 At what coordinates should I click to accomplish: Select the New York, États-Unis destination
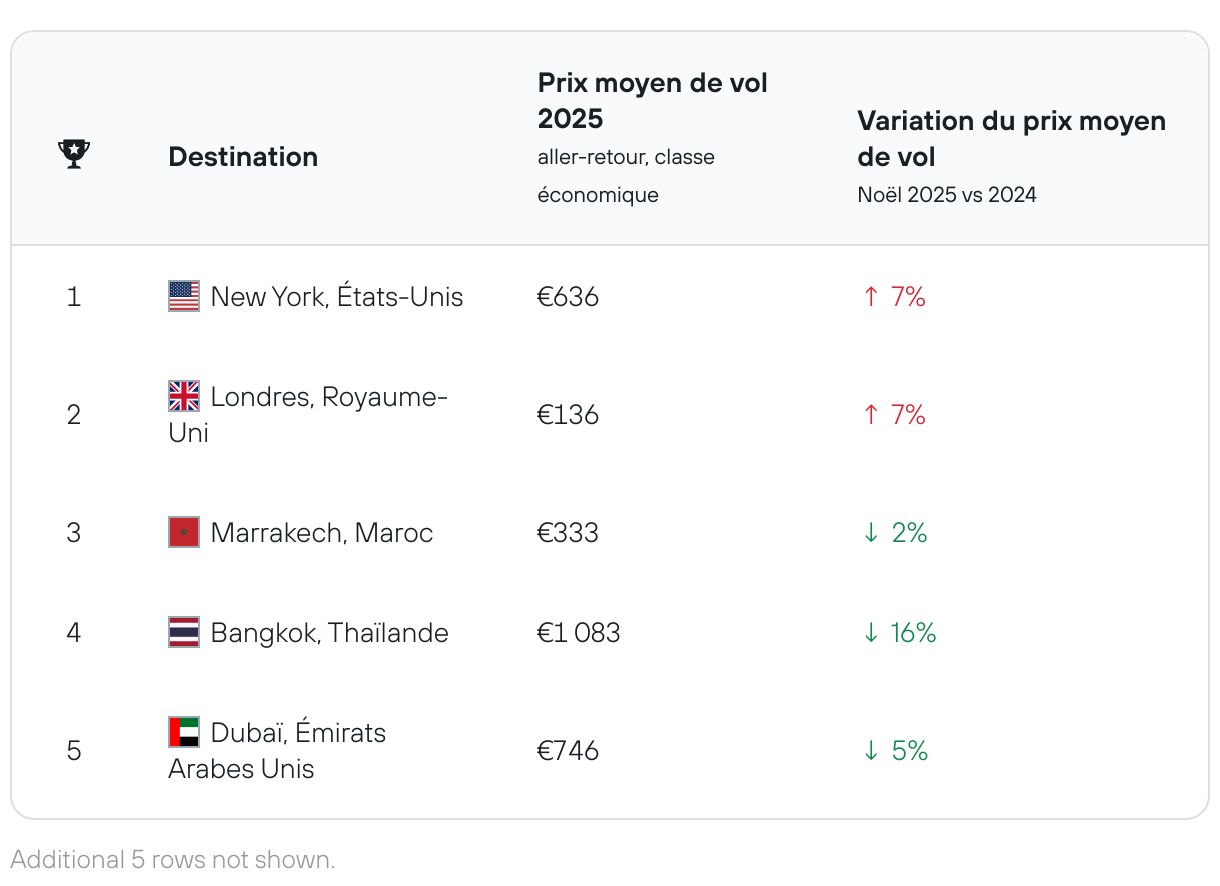point(337,297)
